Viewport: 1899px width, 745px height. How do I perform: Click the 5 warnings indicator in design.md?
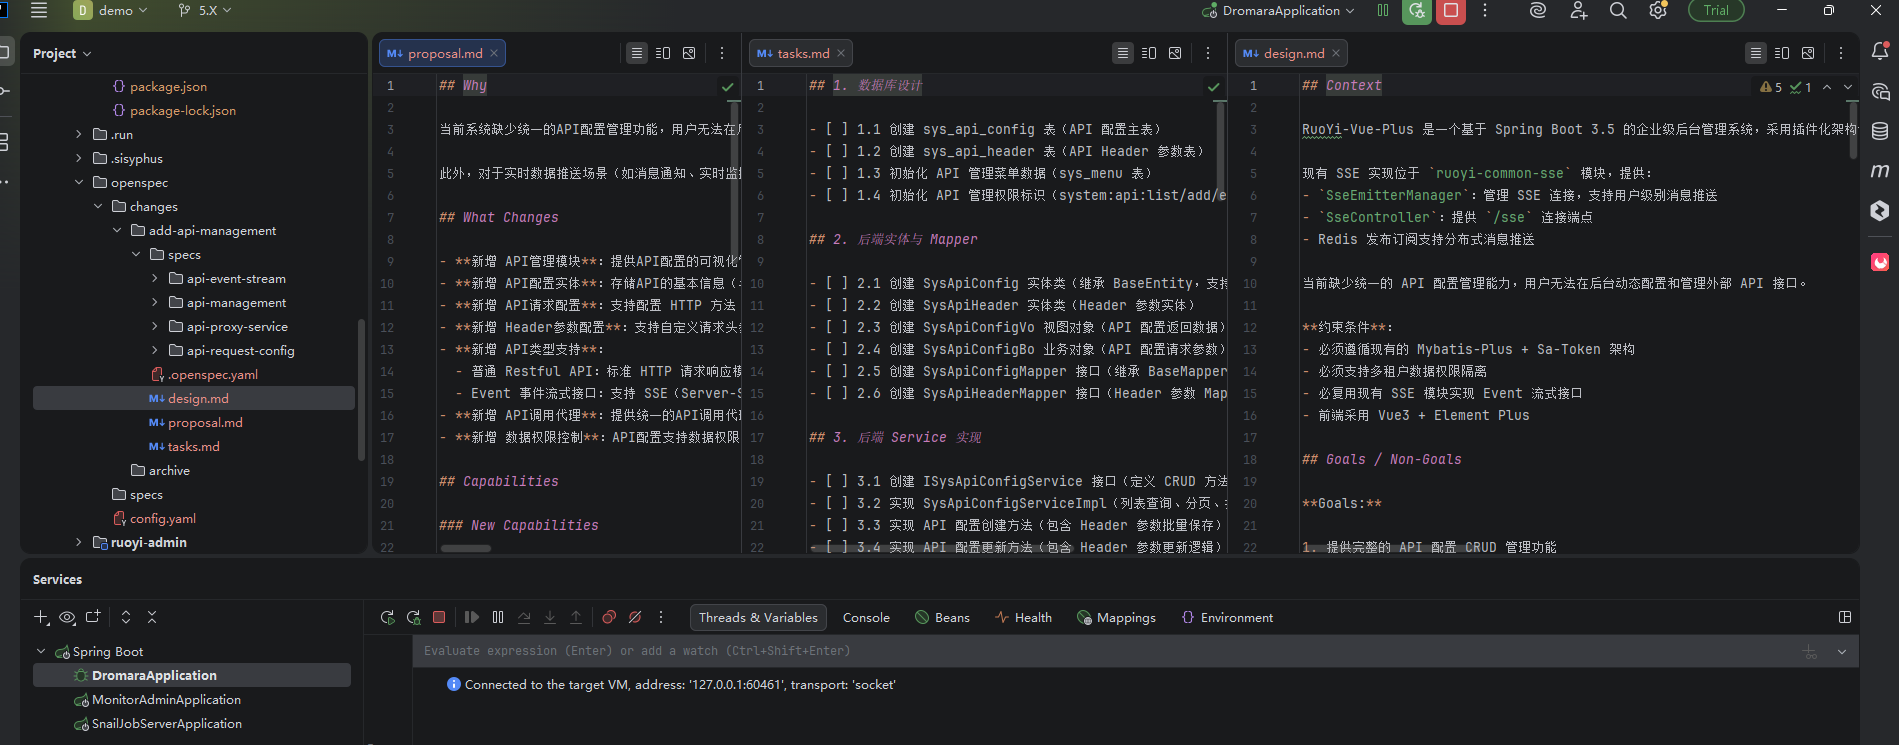click(1771, 87)
